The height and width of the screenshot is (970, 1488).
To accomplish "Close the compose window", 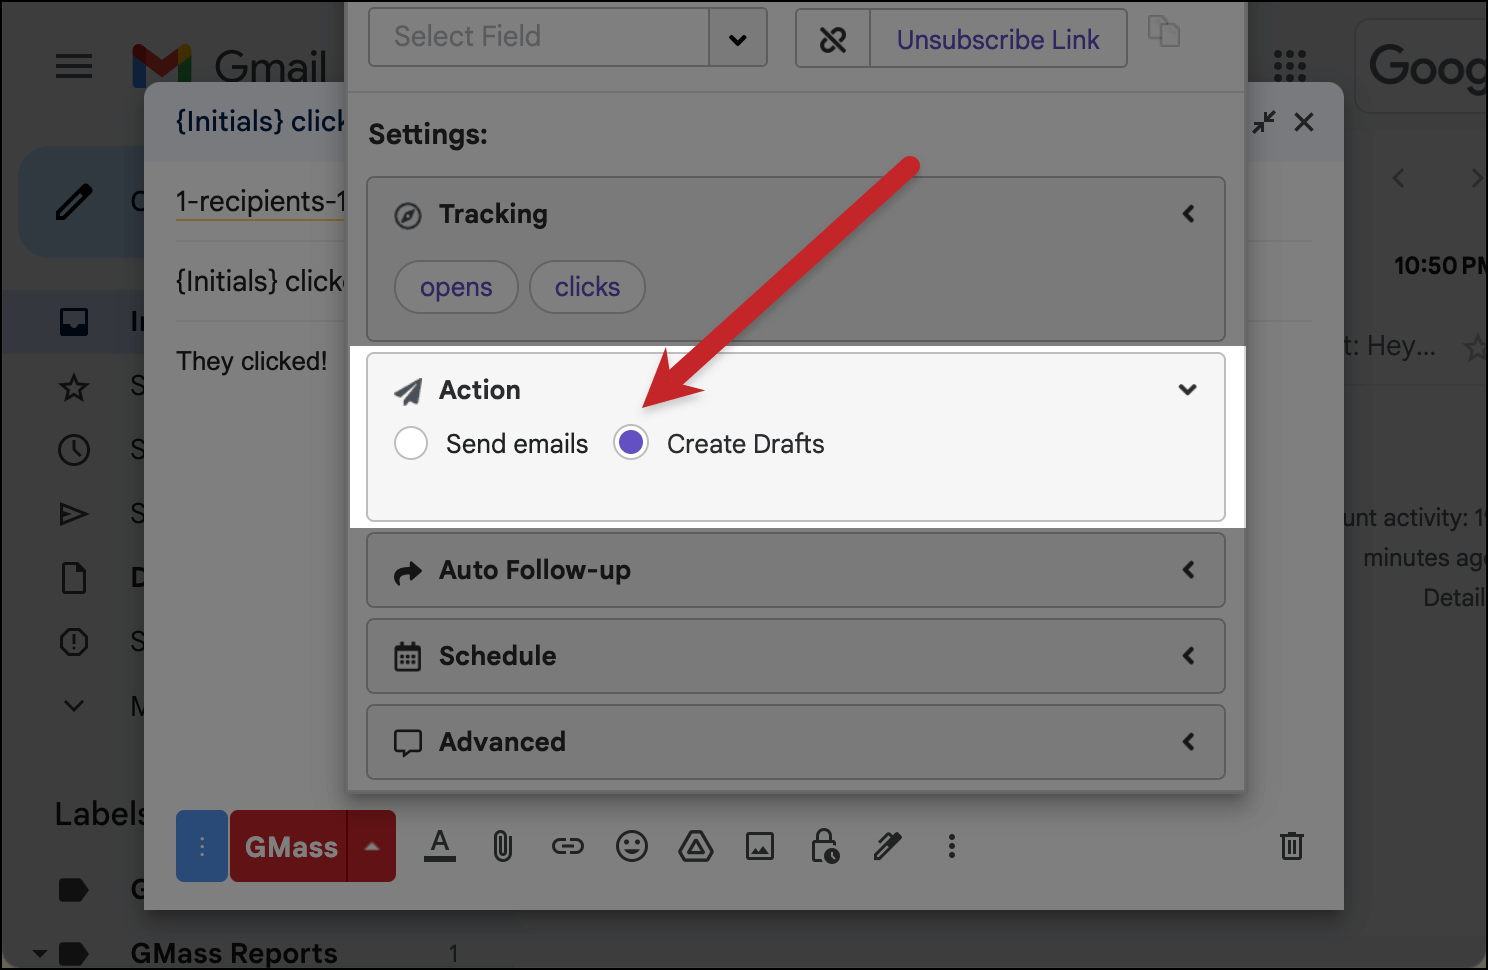I will click(x=1304, y=122).
